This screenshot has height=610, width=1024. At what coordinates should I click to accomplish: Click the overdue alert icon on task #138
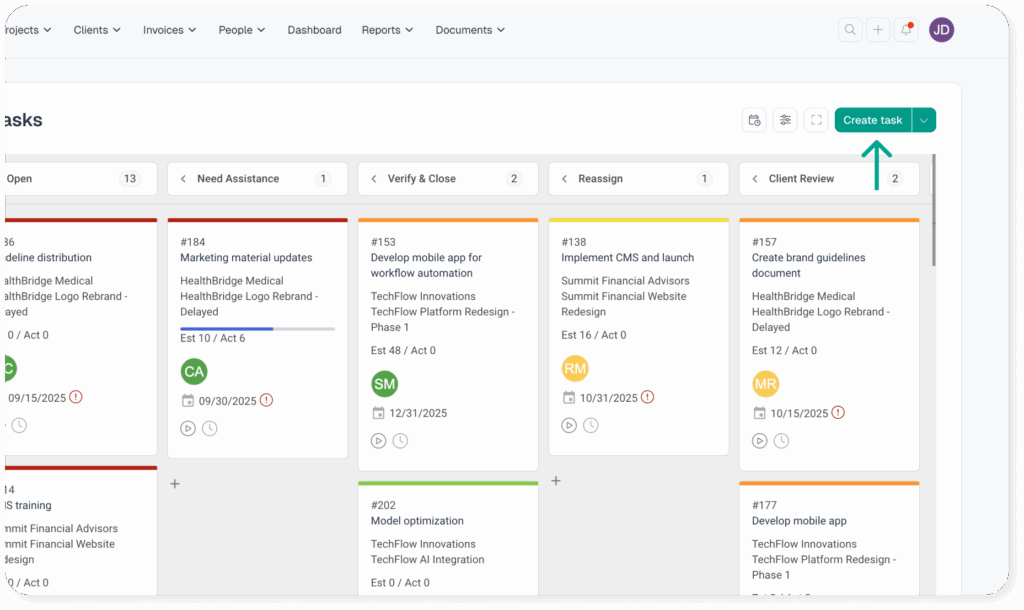[647, 397]
